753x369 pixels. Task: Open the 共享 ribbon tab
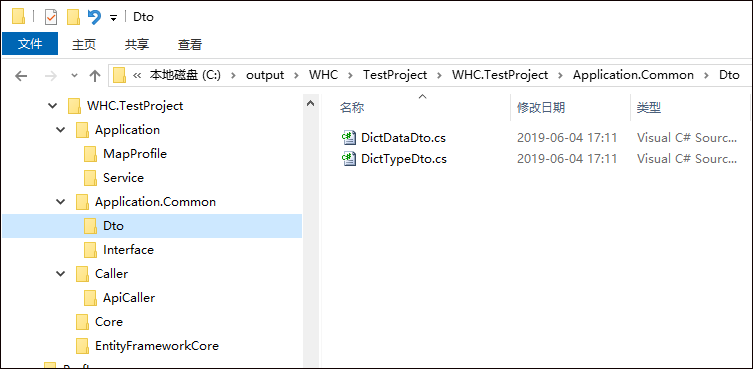click(x=137, y=45)
